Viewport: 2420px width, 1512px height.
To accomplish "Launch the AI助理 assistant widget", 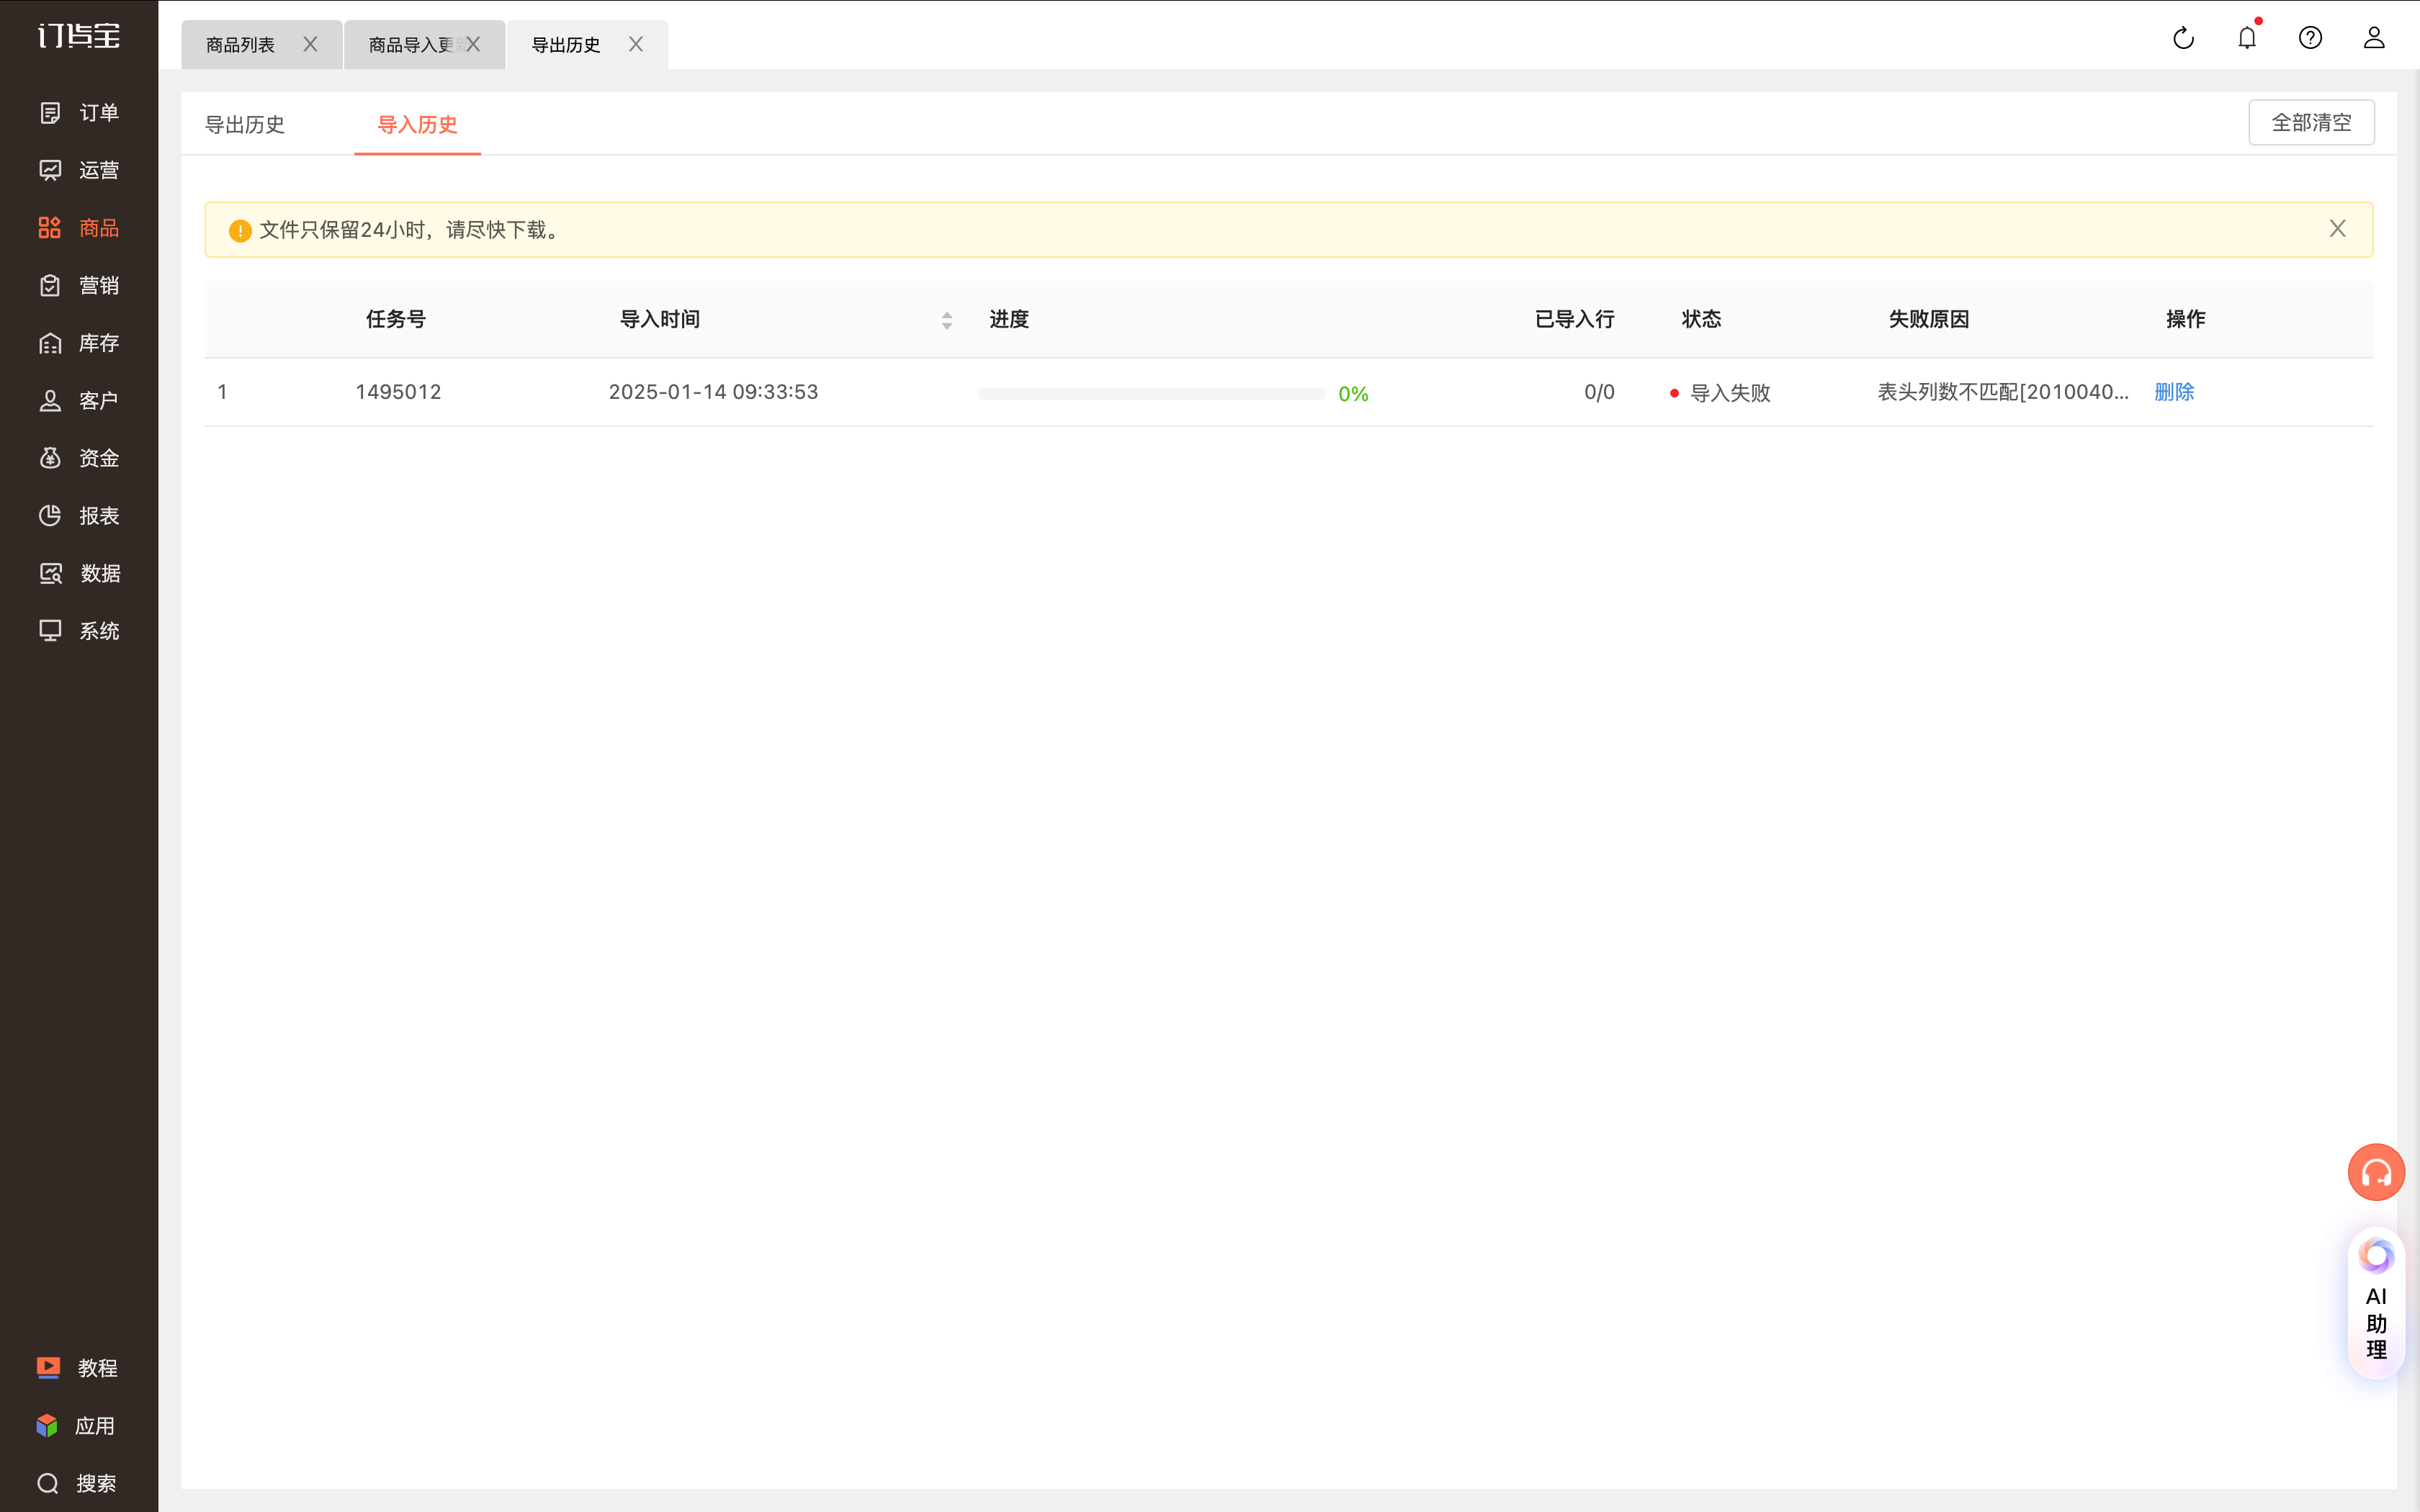I will point(2376,1302).
